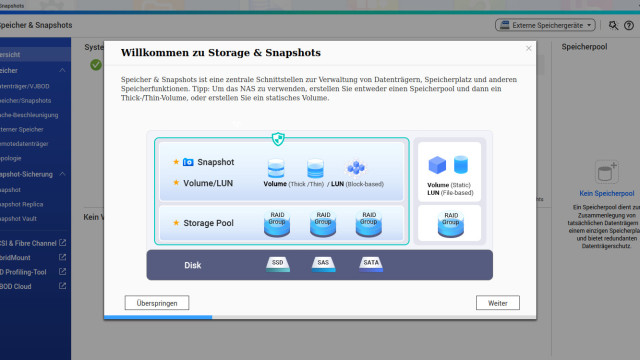Viewport: 640px width, 360px height.
Task: Open external link icon beside HybridMount
Action: [62, 257]
